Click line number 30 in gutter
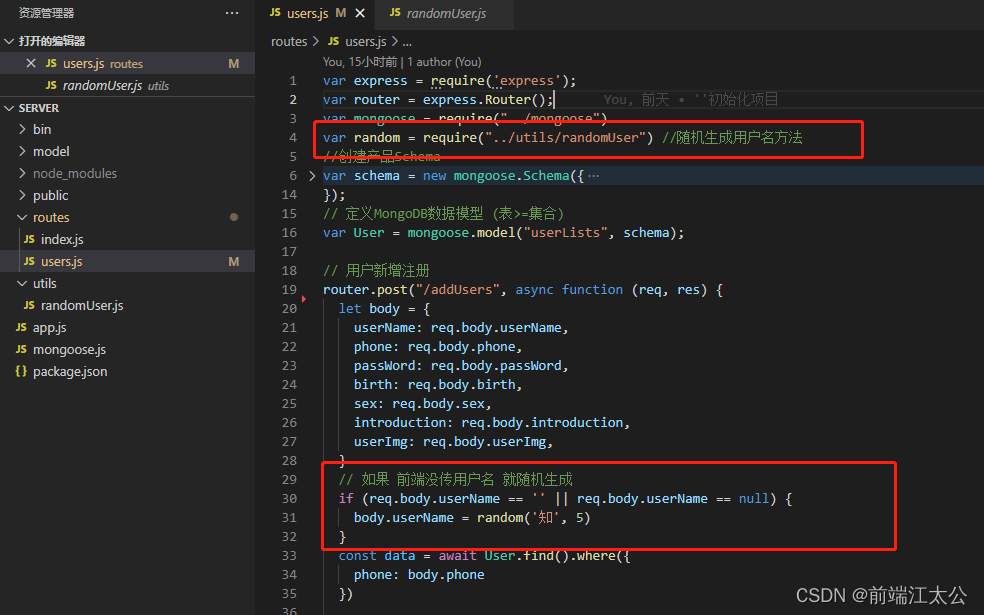 click(289, 498)
